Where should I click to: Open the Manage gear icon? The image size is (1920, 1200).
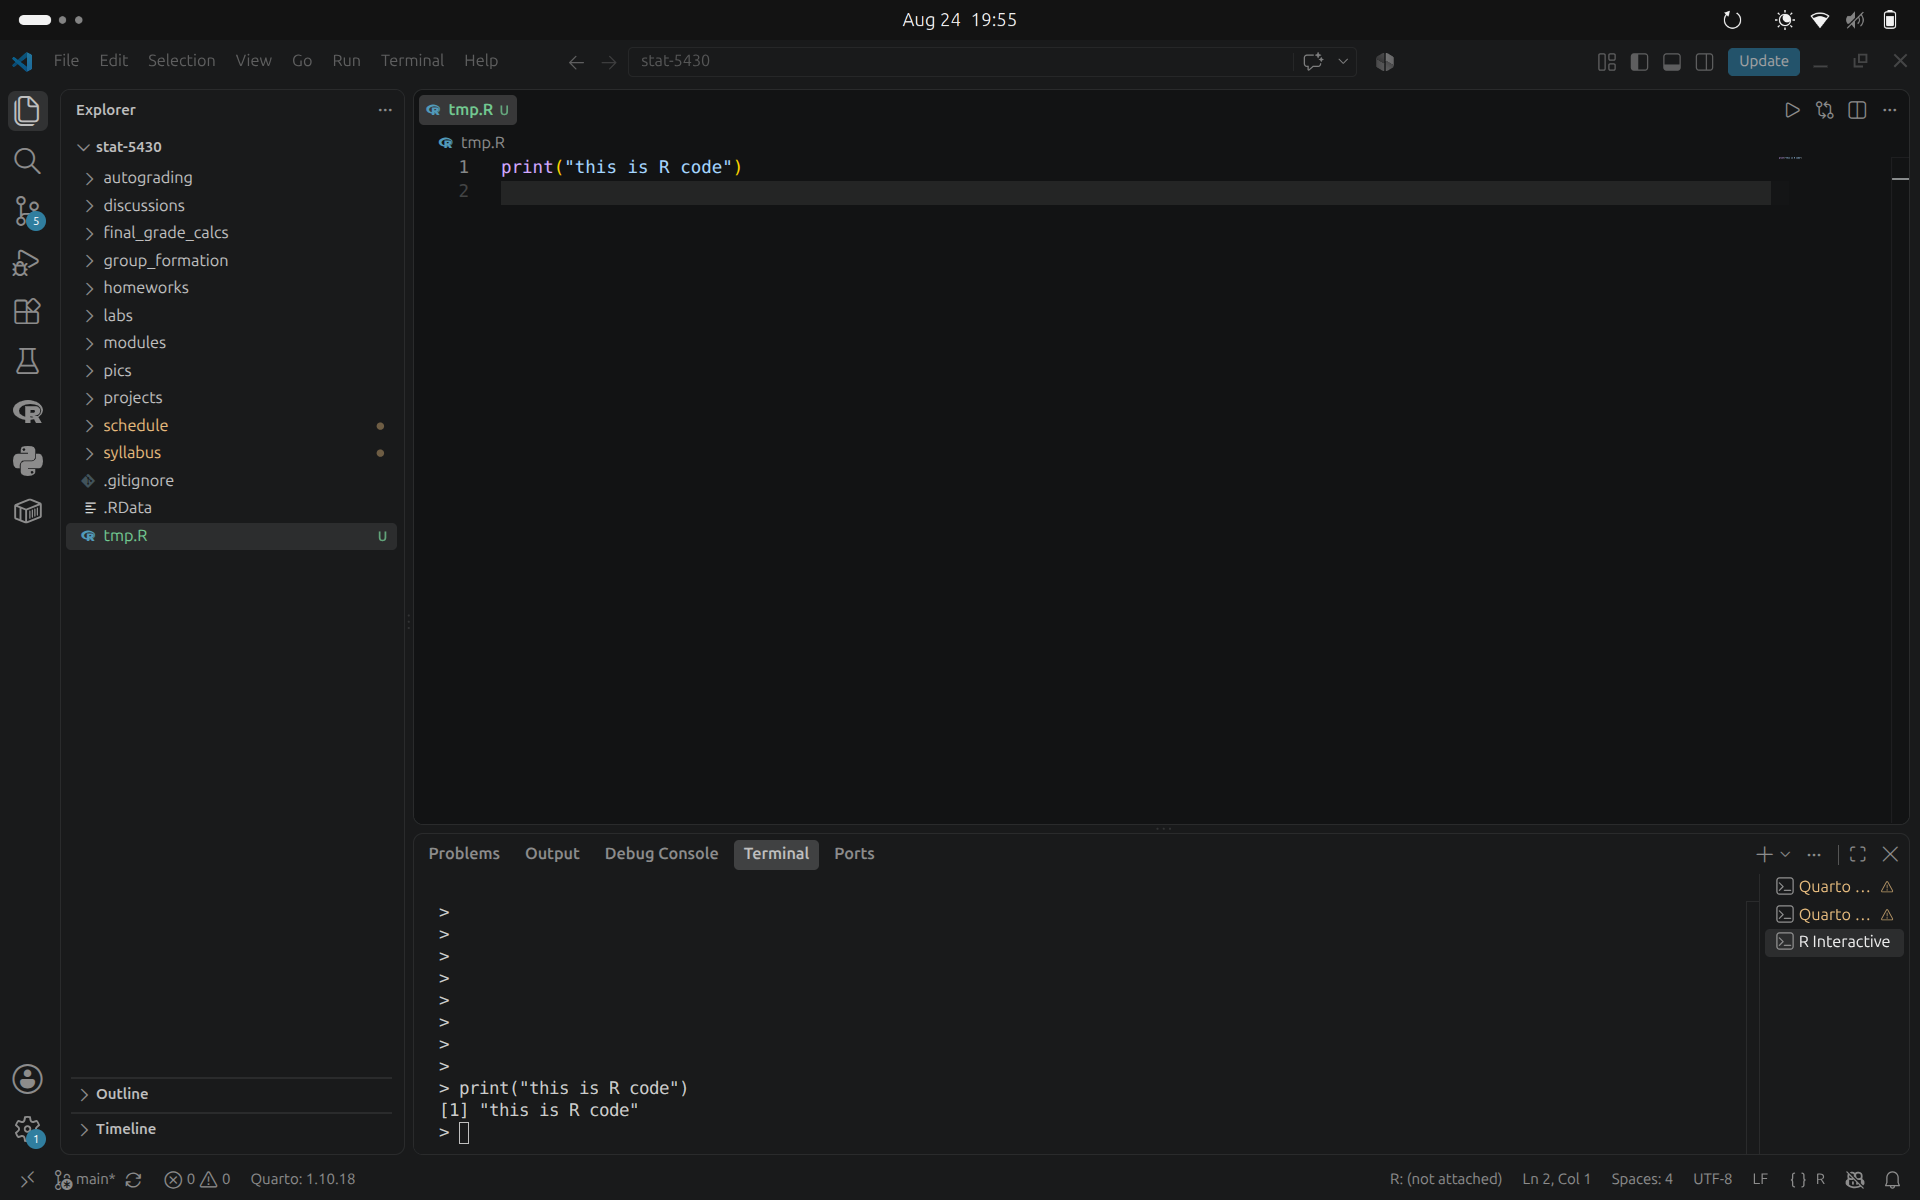(x=27, y=1131)
